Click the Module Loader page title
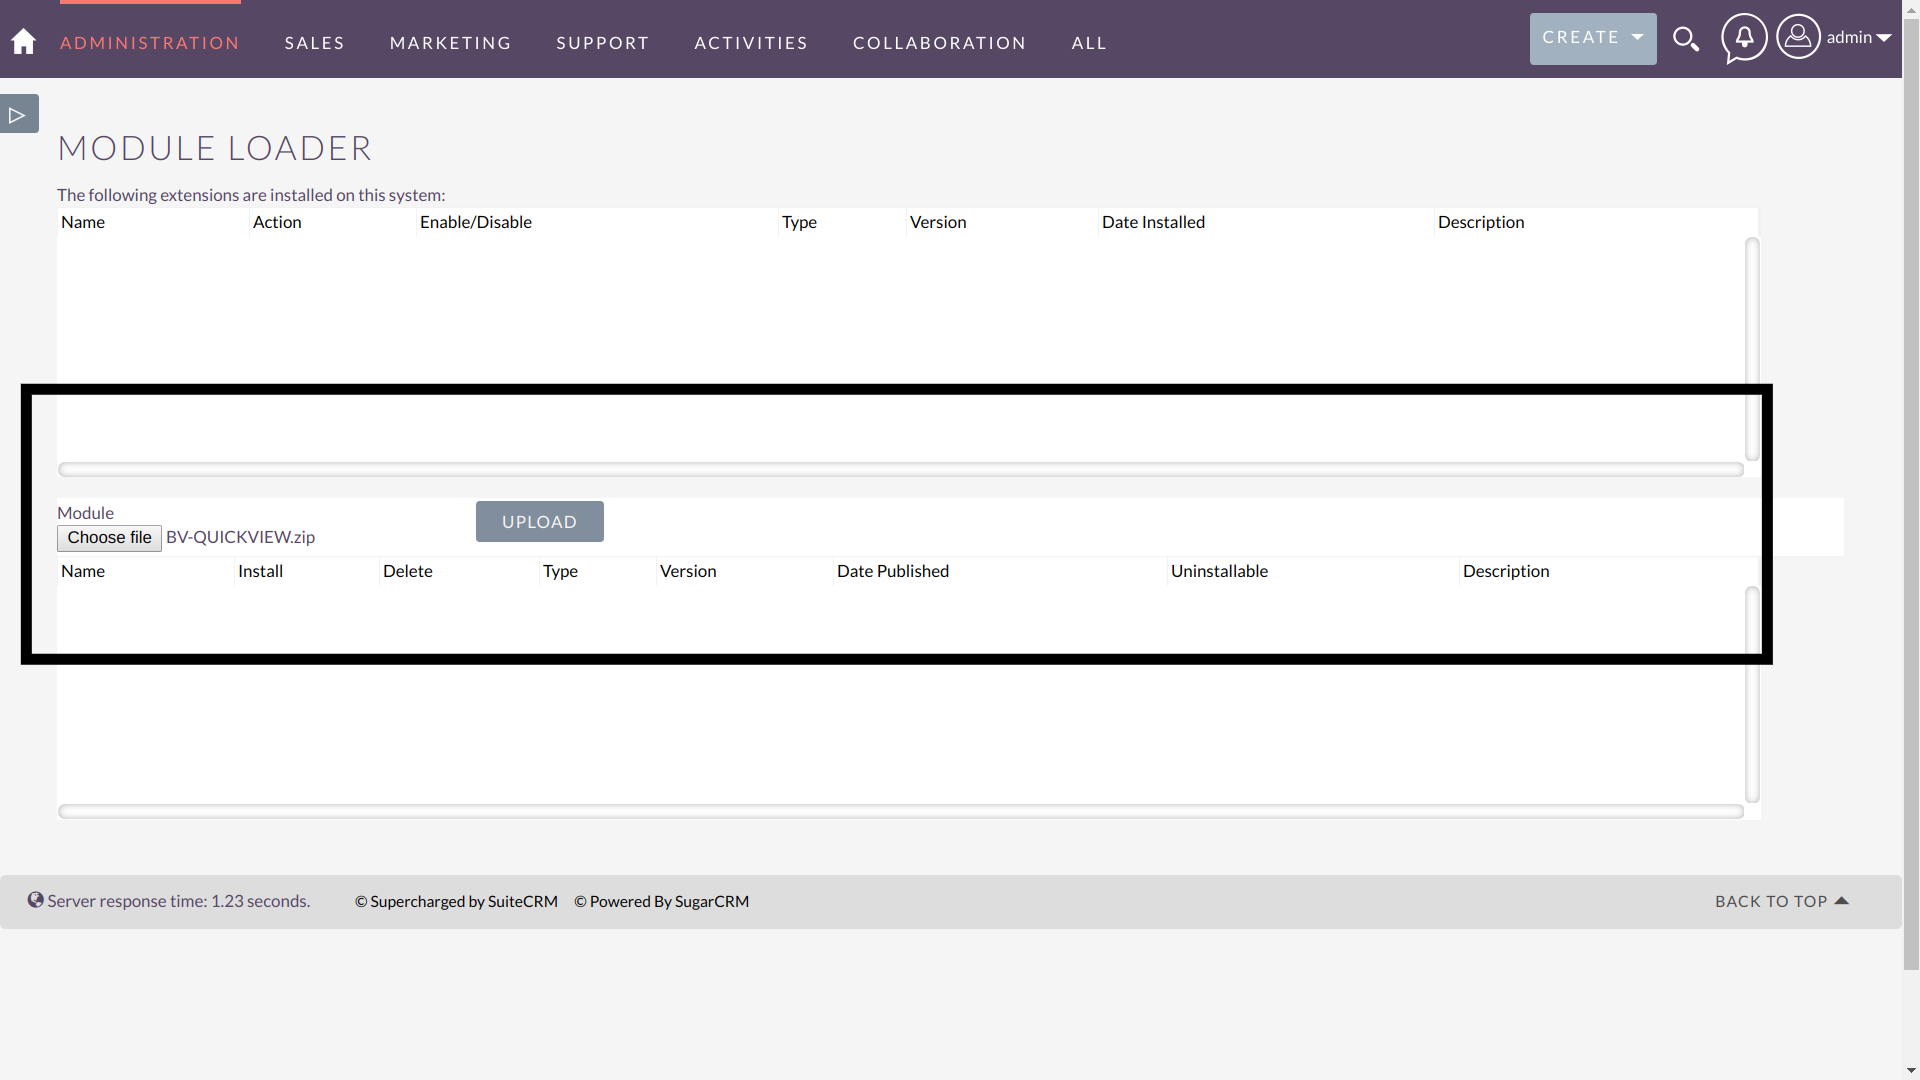The height and width of the screenshot is (1080, 1920). [215, 148]
